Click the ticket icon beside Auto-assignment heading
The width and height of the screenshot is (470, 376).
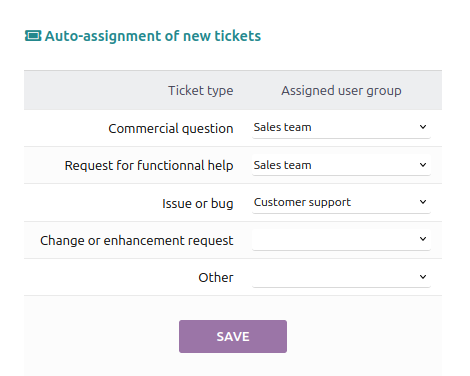(33, 36)
